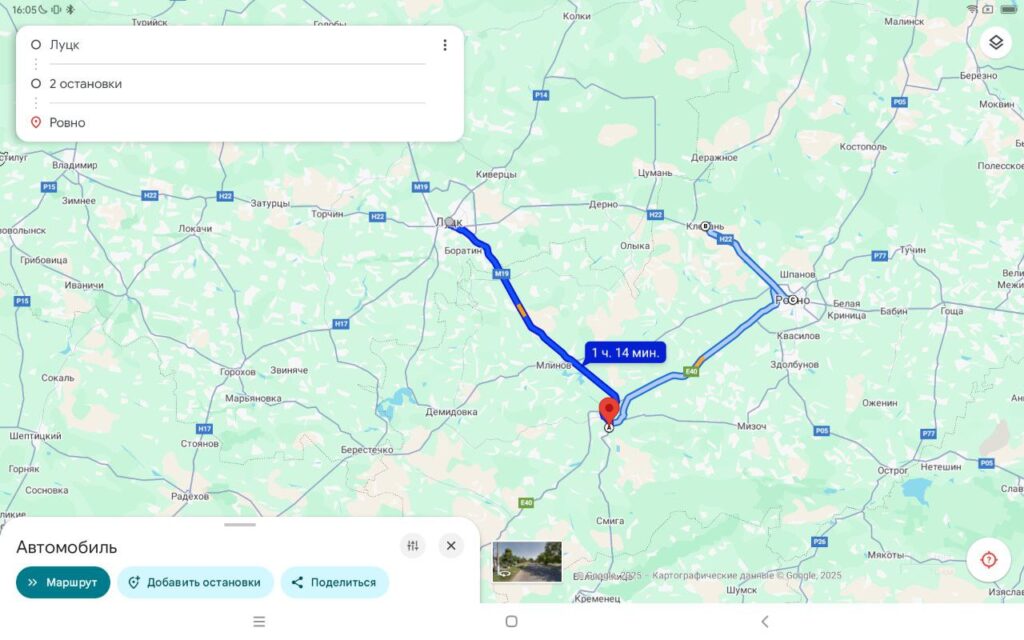
Task: Tap the red destination pin
Action: (609, 411)
